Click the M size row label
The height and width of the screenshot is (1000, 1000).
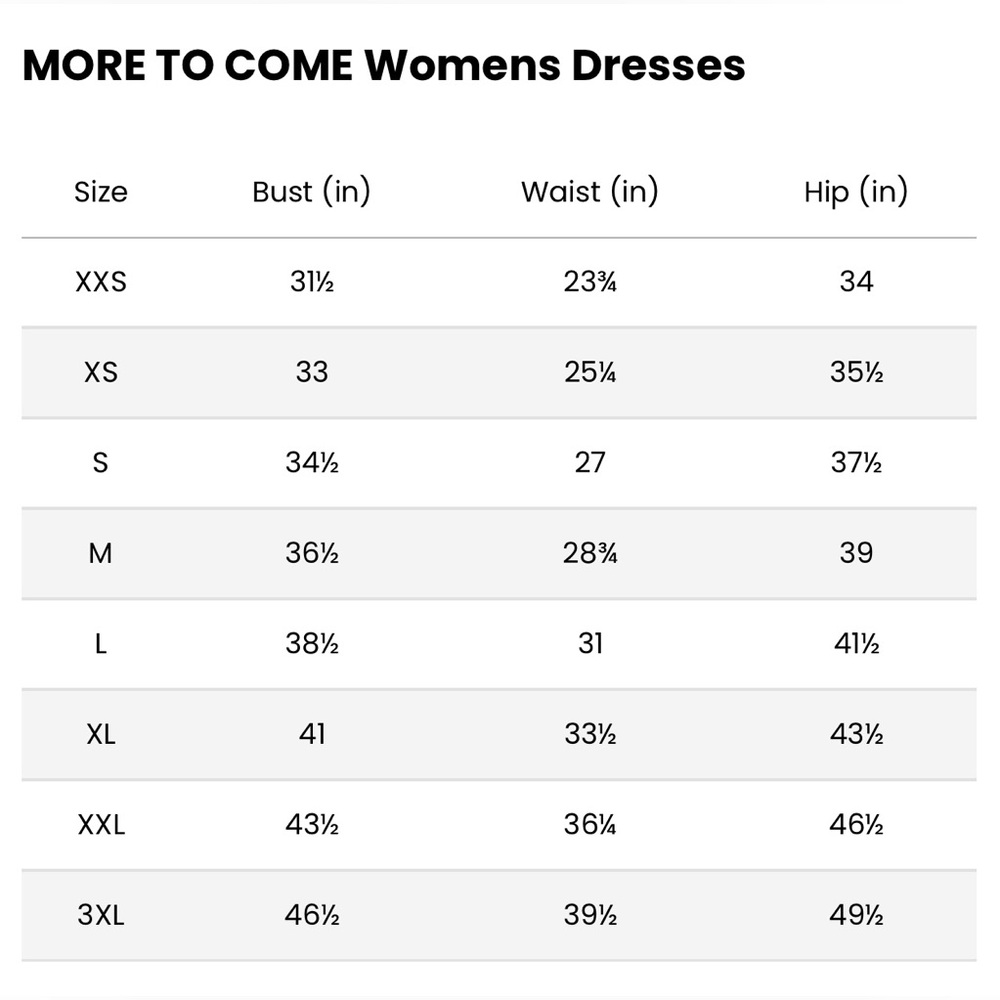pos(101,554)
